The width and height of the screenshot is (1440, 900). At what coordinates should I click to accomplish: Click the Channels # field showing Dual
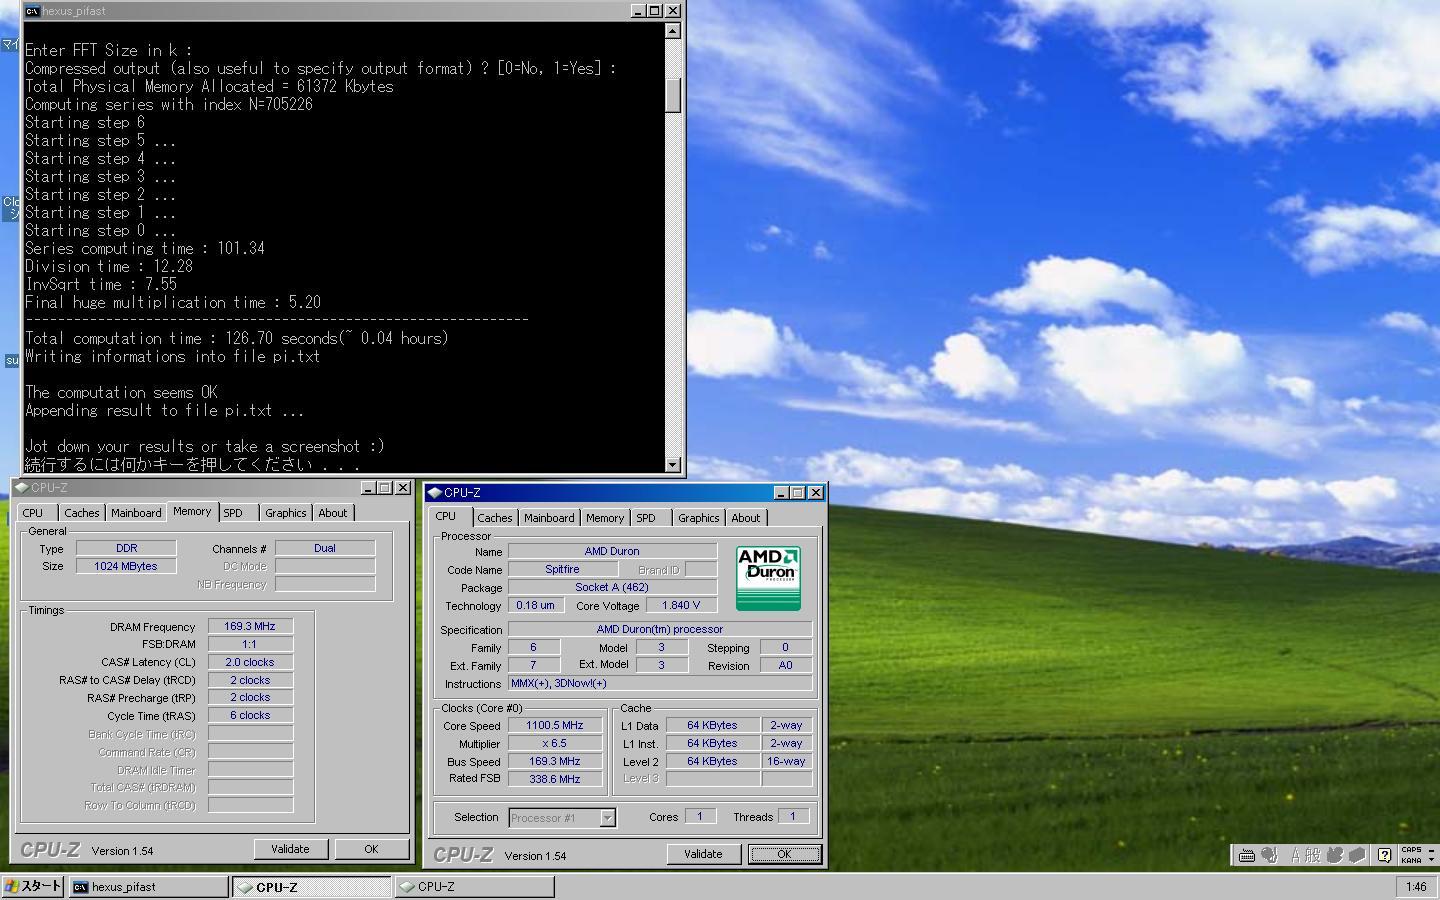click(x=325, y=548)
